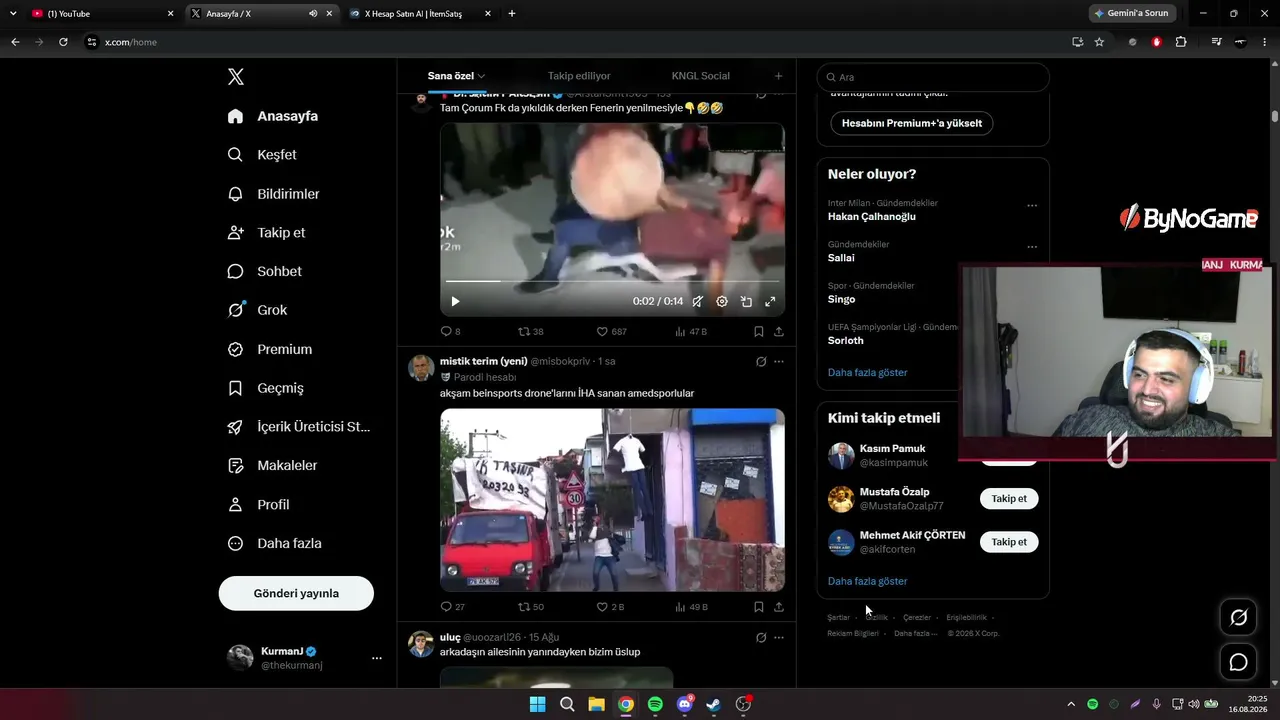Like the post with 687 likes
This screenshot has height=720, width=1280.
point(612,331)
